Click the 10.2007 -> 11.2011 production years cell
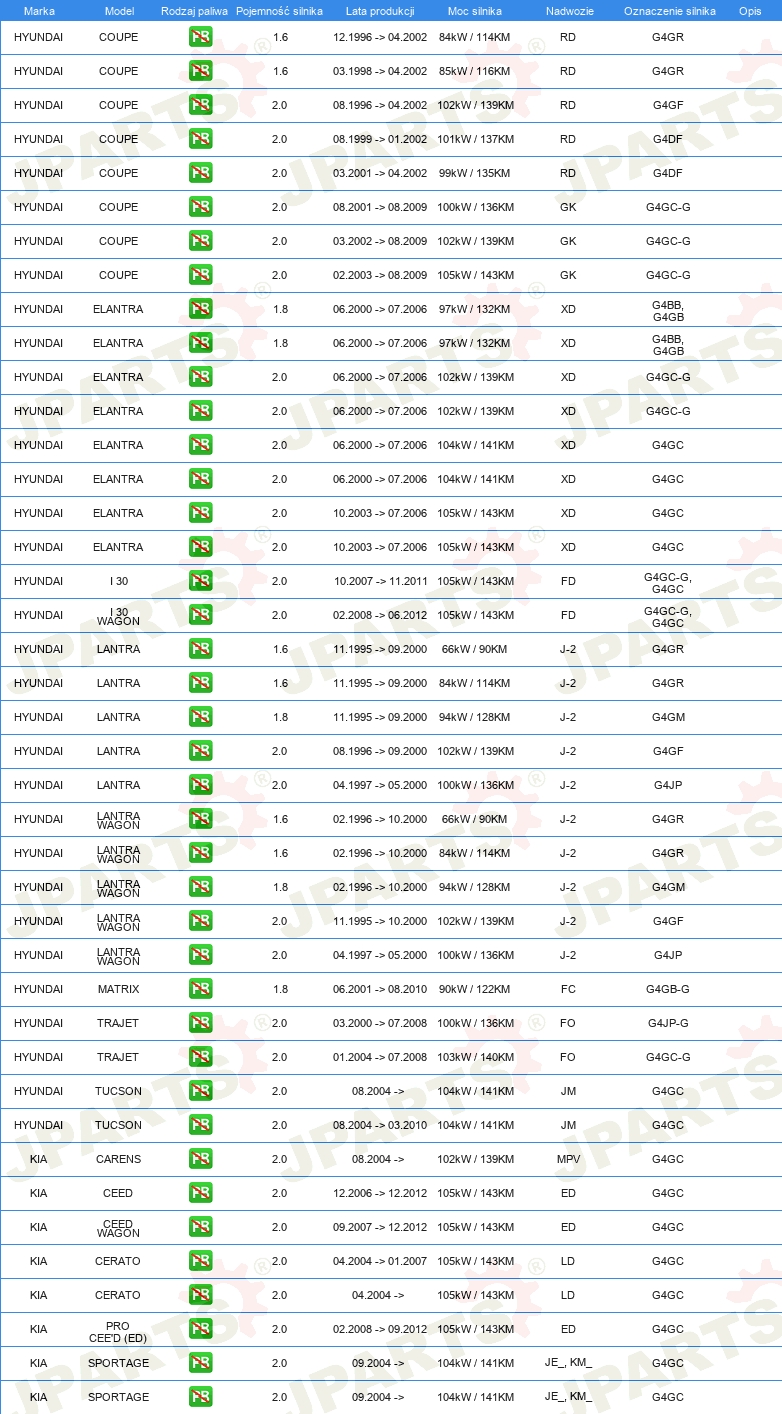Viewport: 782px width, 1414px height. click(380, 581)
